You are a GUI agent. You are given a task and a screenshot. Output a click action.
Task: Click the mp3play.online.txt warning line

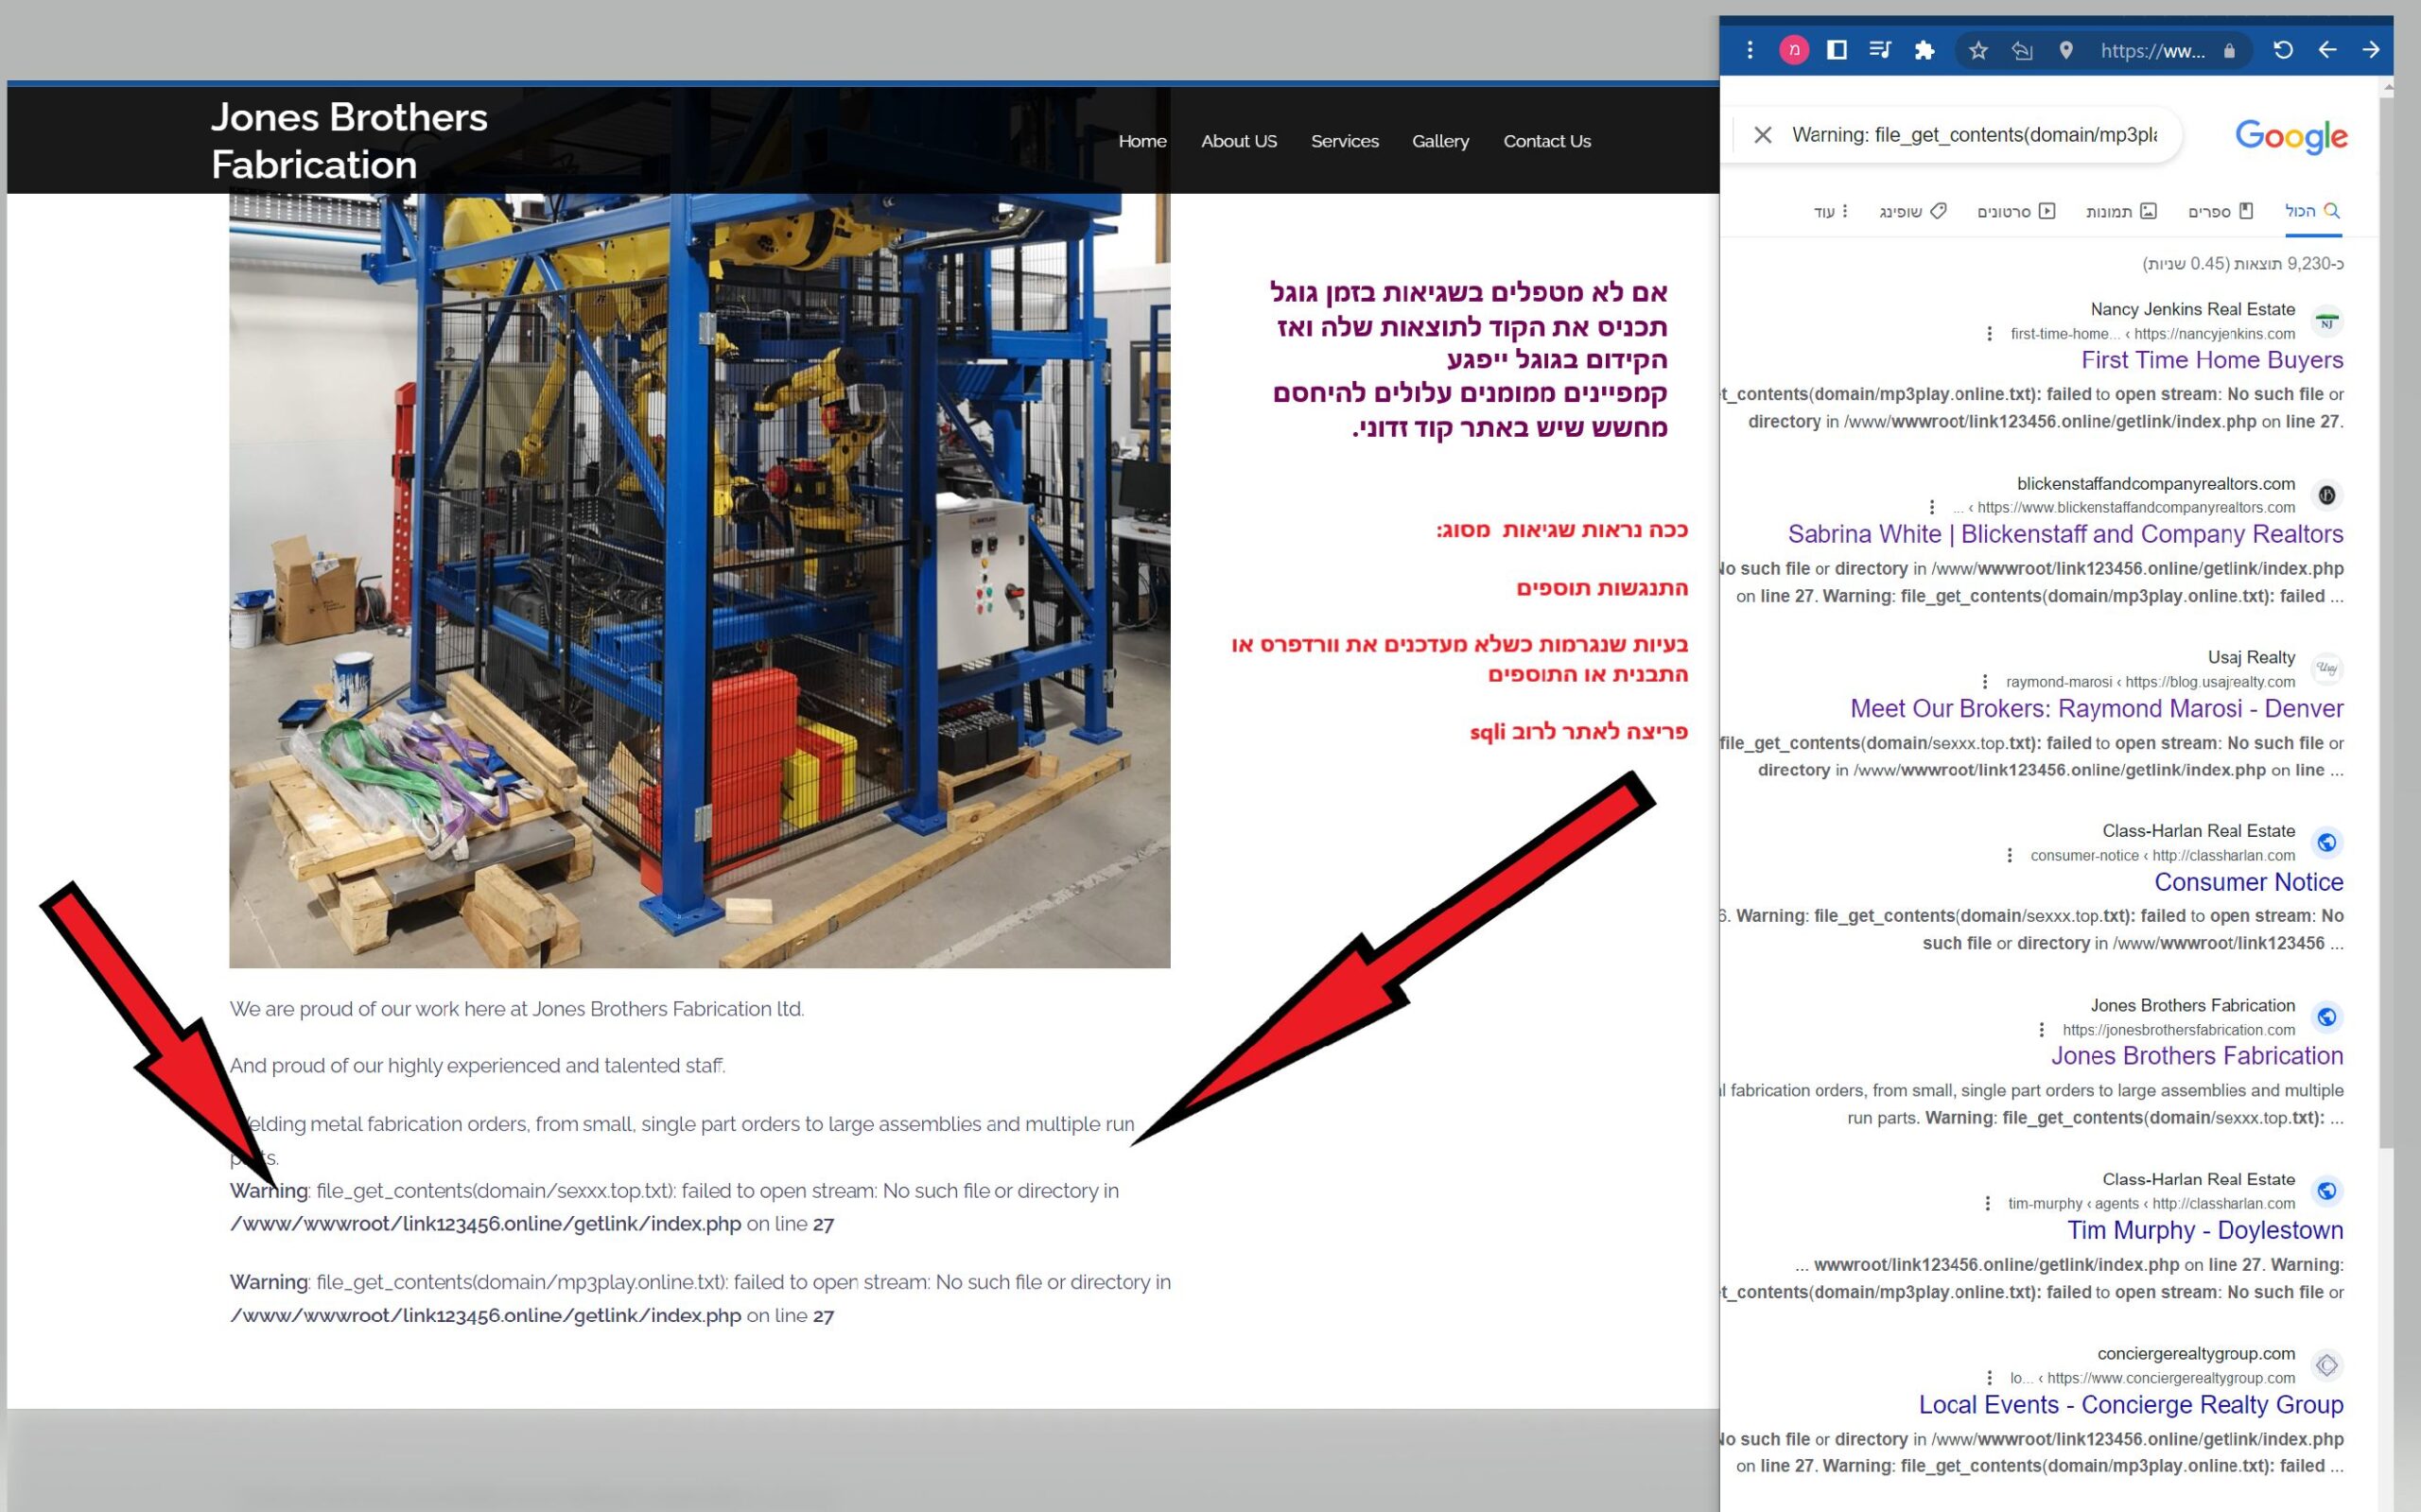[700, 1298]
